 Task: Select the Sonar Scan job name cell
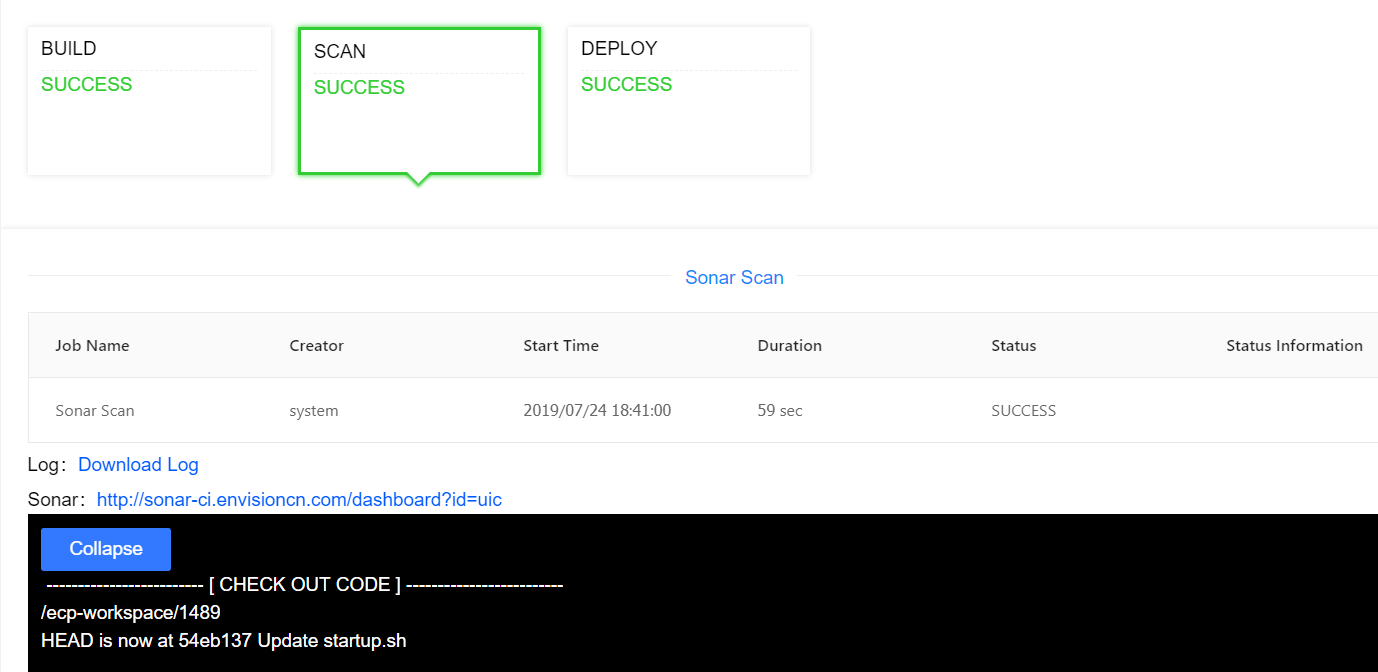(x=95, y=411)
